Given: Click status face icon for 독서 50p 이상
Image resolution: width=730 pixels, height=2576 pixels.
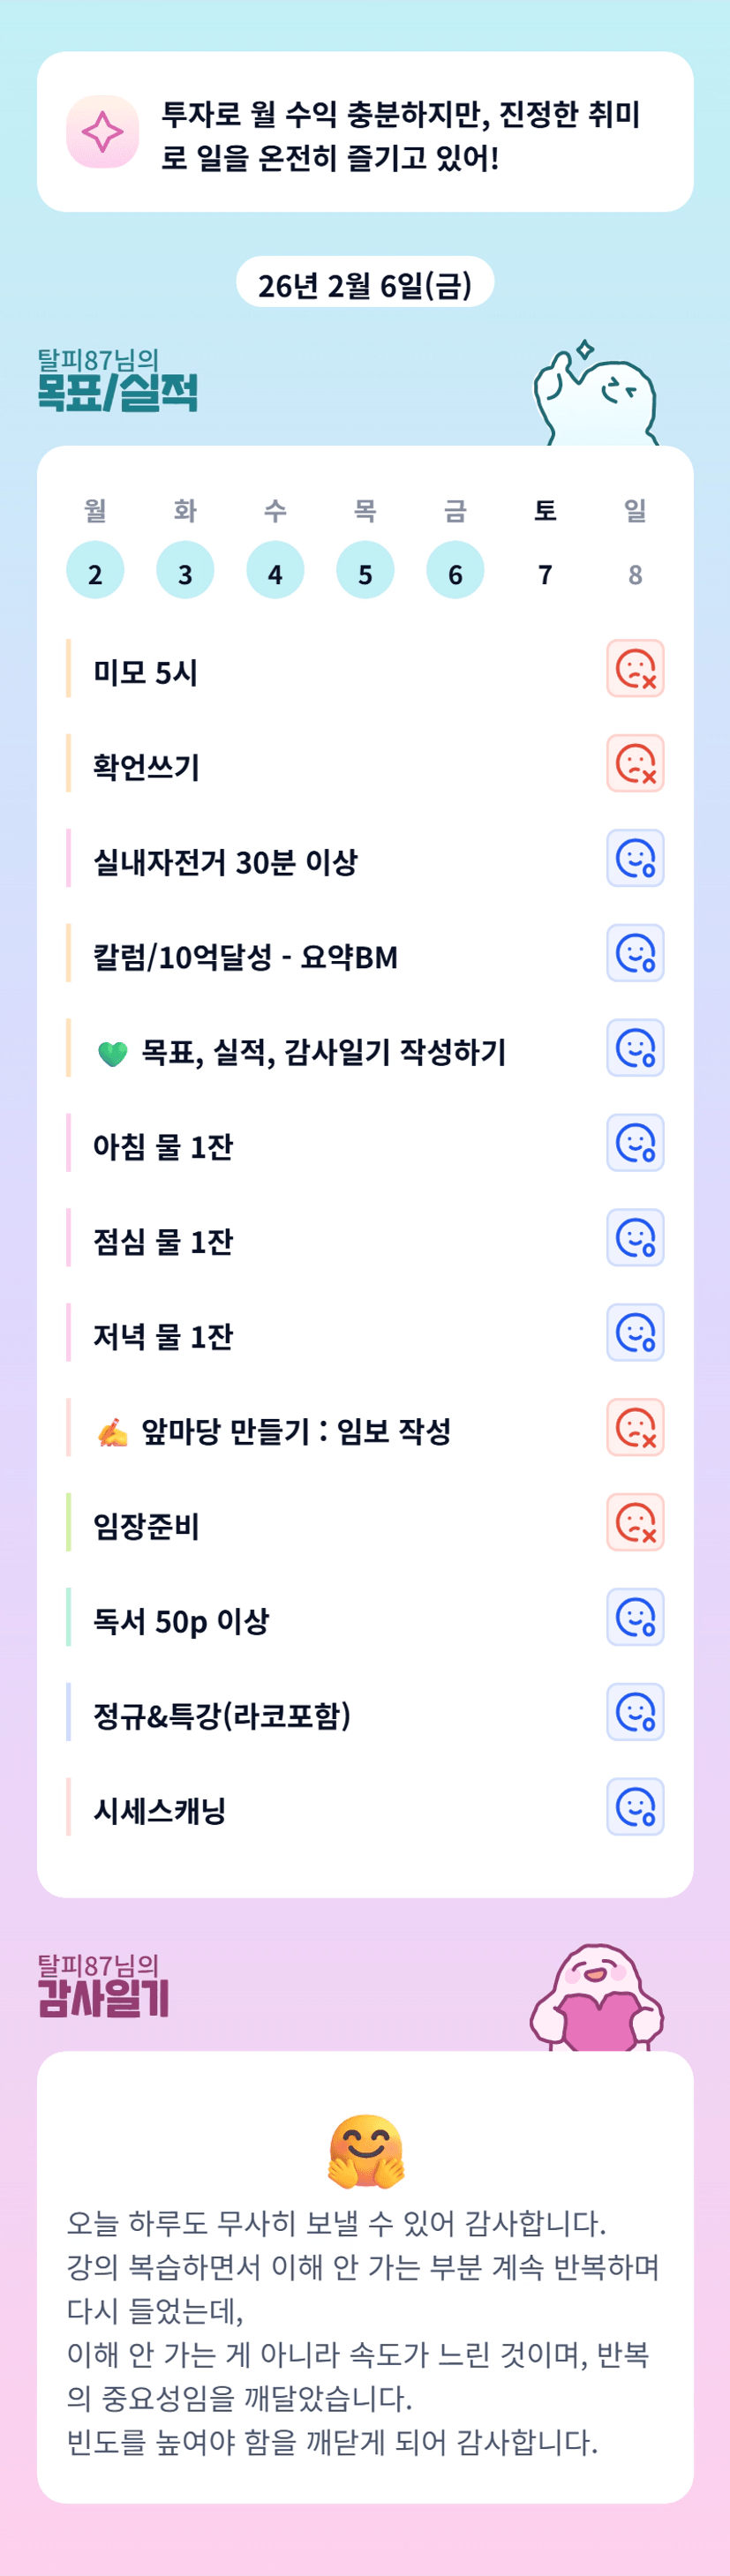Looking at the screenshot, I should point(635,1617).
